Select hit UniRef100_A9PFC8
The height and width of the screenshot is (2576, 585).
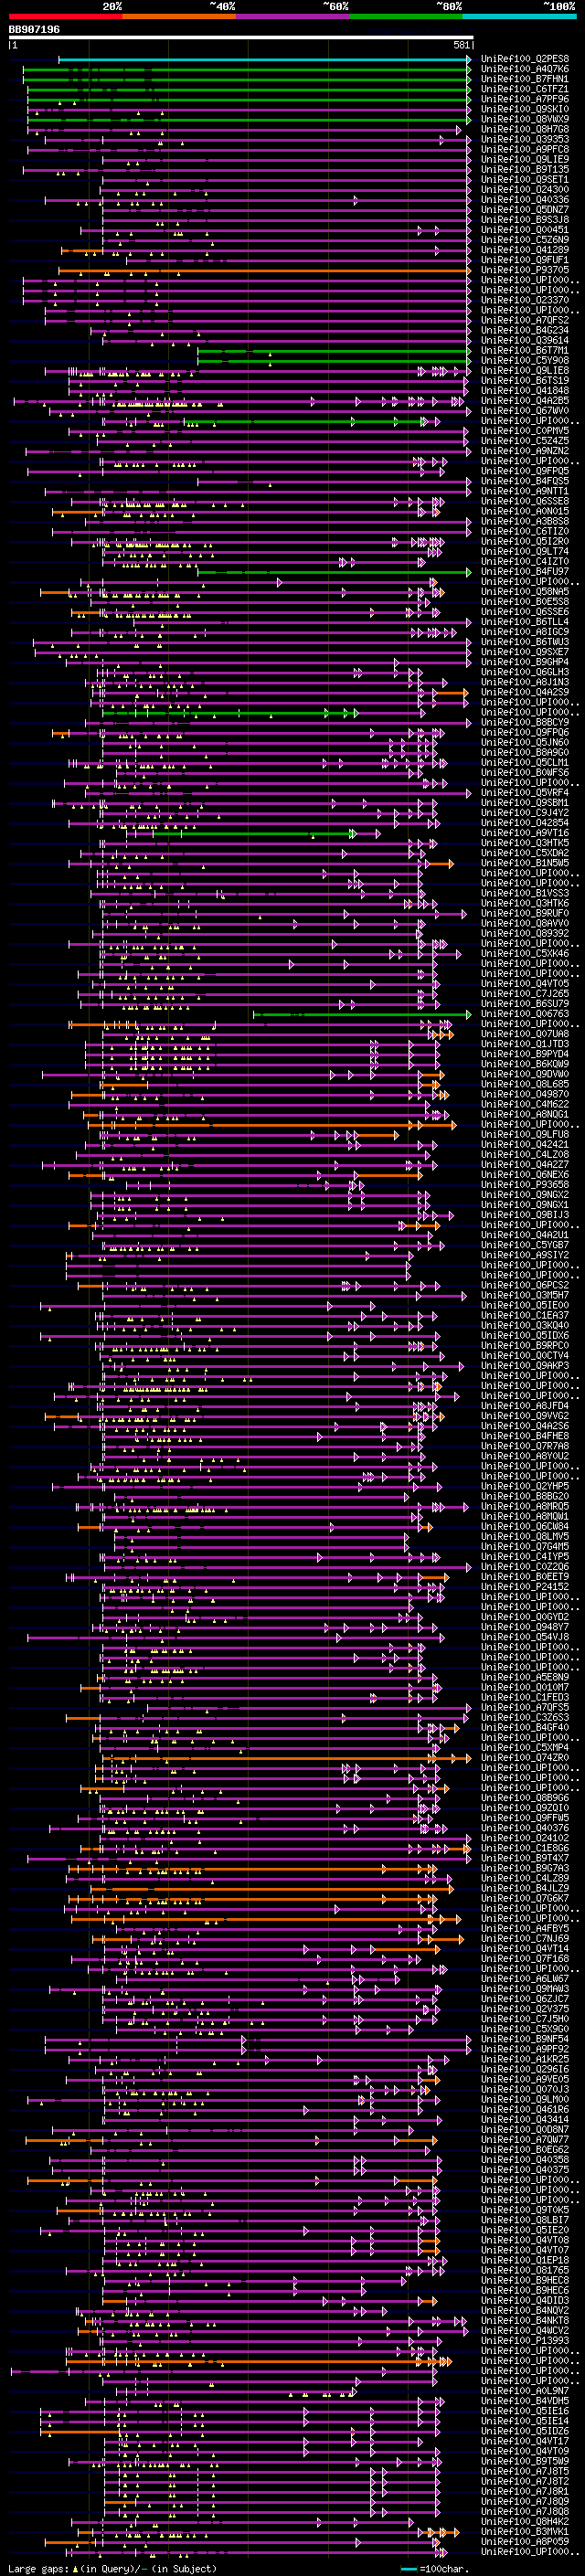[x=524, y=149]
